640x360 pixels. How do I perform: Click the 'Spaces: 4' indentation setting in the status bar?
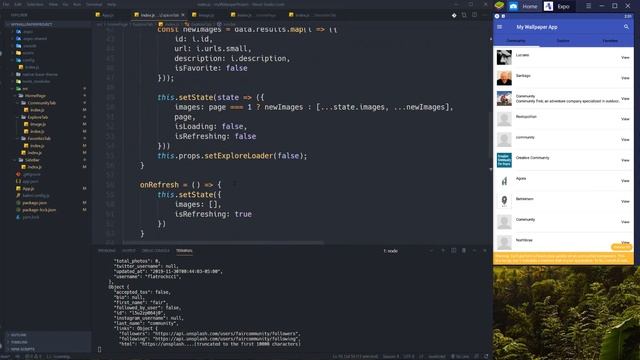tap(391, 356)
